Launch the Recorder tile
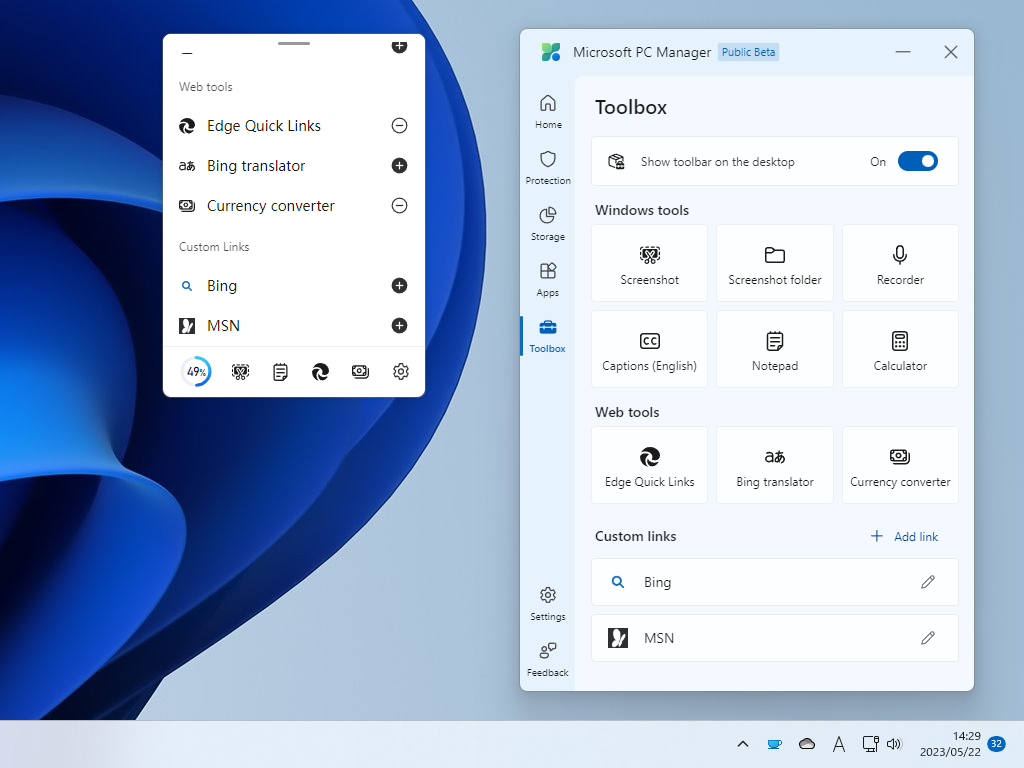 pyautogui.click(x=900, y=263)
